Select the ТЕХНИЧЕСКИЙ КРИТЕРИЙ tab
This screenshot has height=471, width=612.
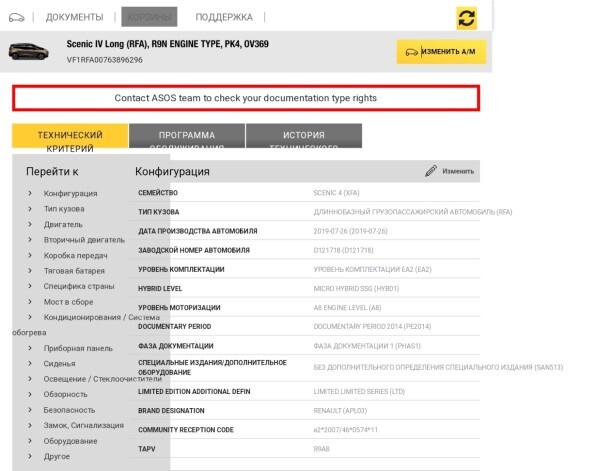tap(70, 136)
